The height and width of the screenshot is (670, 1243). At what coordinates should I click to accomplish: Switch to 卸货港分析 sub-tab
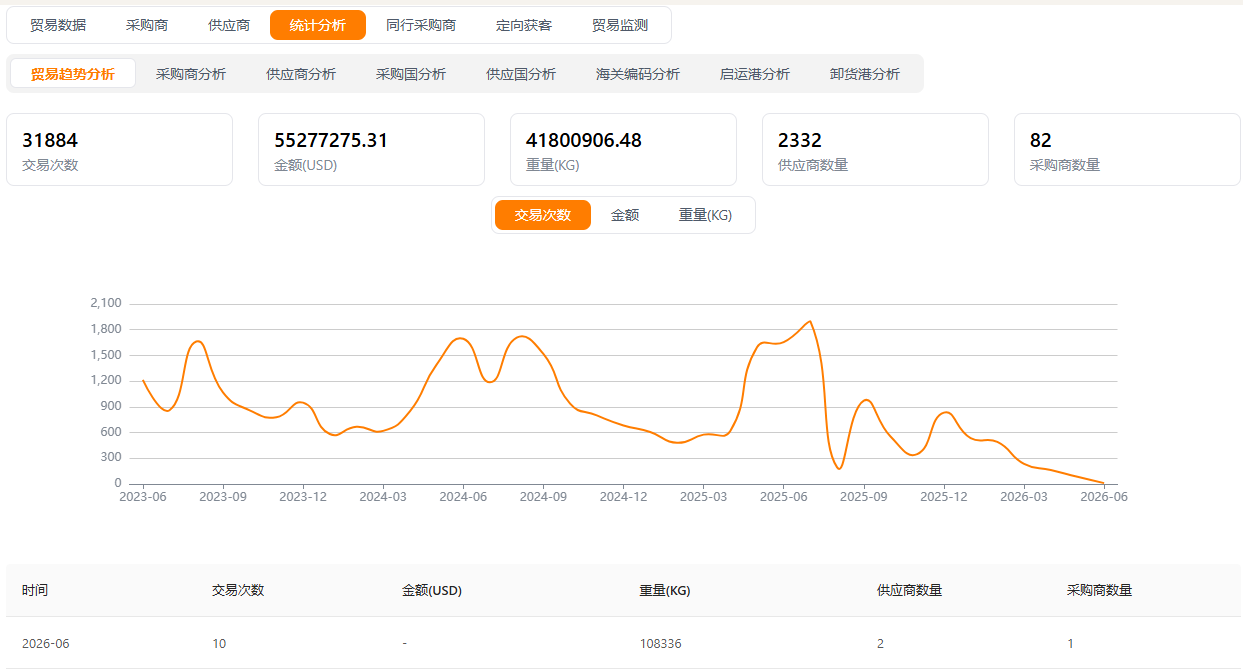point(865,74)
